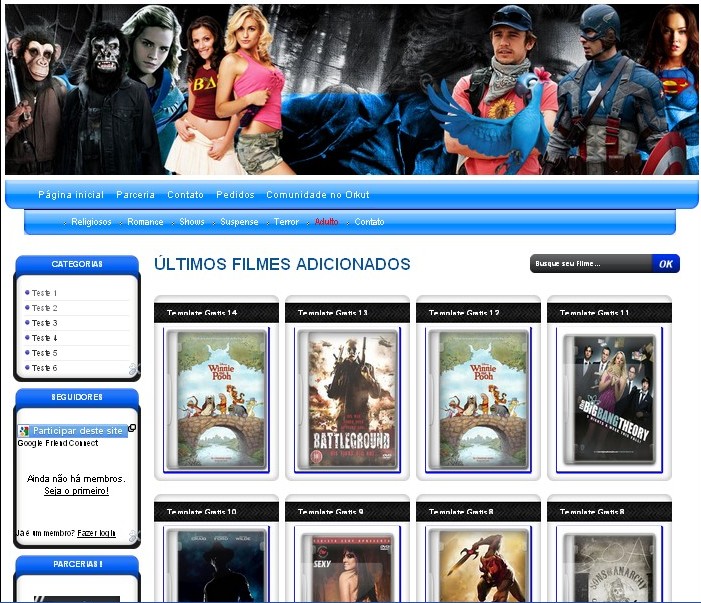
Task: Click the Parcerias widget header
Action: [x=77, y=564]
